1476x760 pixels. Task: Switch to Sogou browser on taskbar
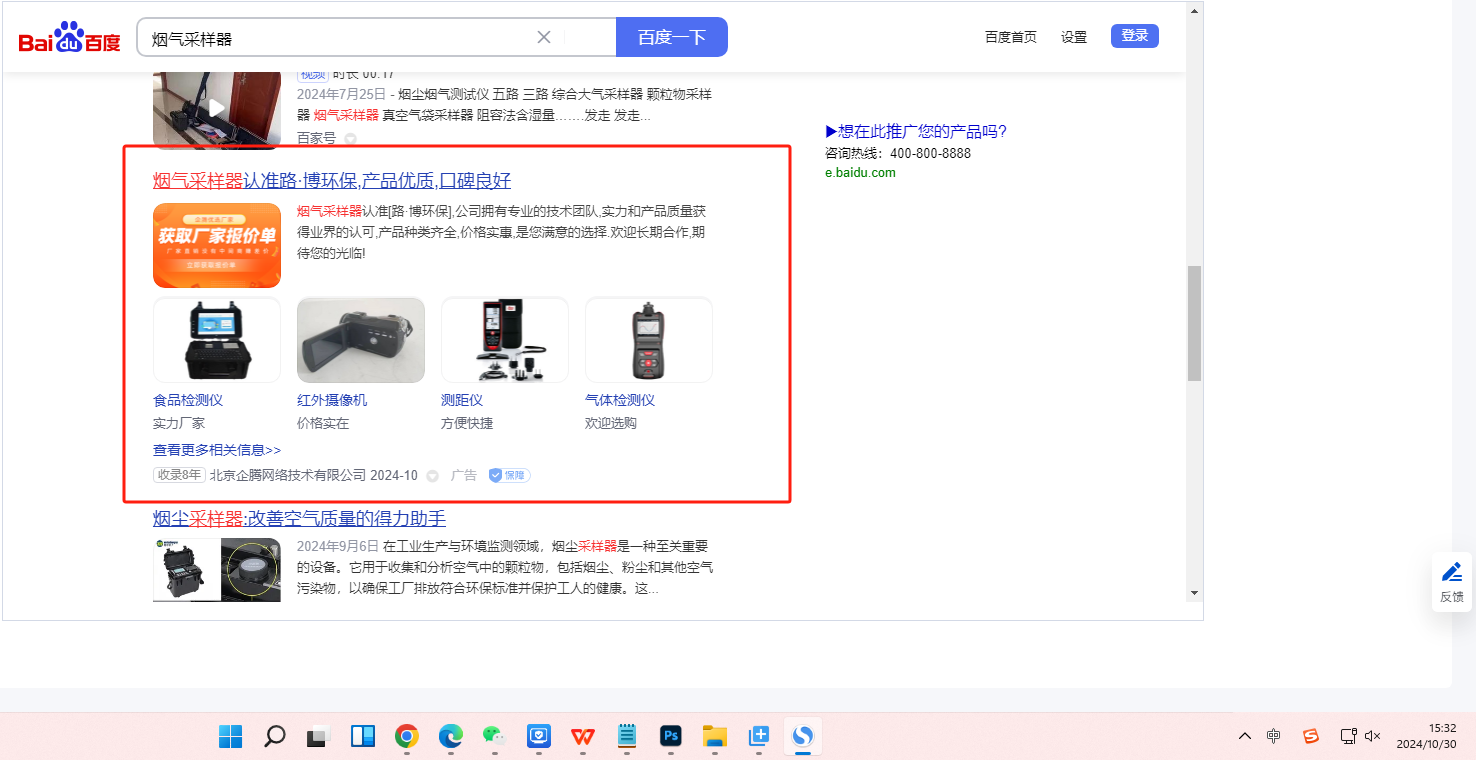(x=803, y=737)
